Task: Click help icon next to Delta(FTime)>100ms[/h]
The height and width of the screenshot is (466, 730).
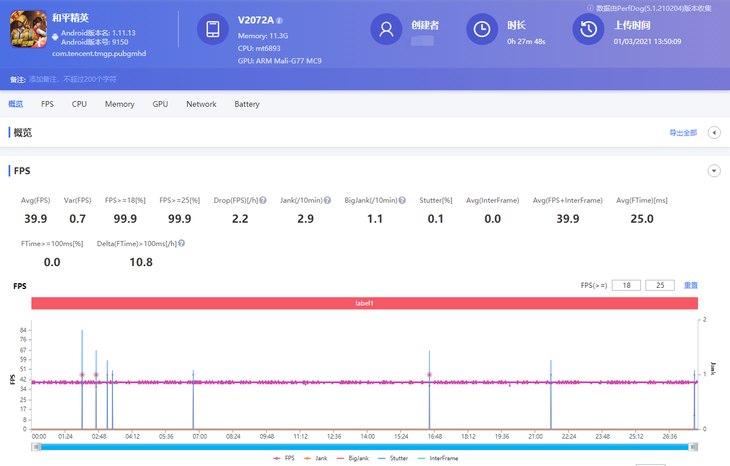Action: coord(181,244)
